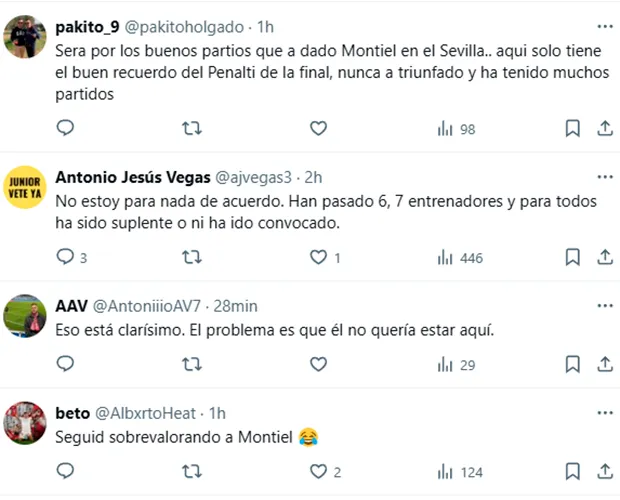The width and height of the screenshot is (620, 500).
Task: View analytics showing 446 views
Action: click(459, 257)
